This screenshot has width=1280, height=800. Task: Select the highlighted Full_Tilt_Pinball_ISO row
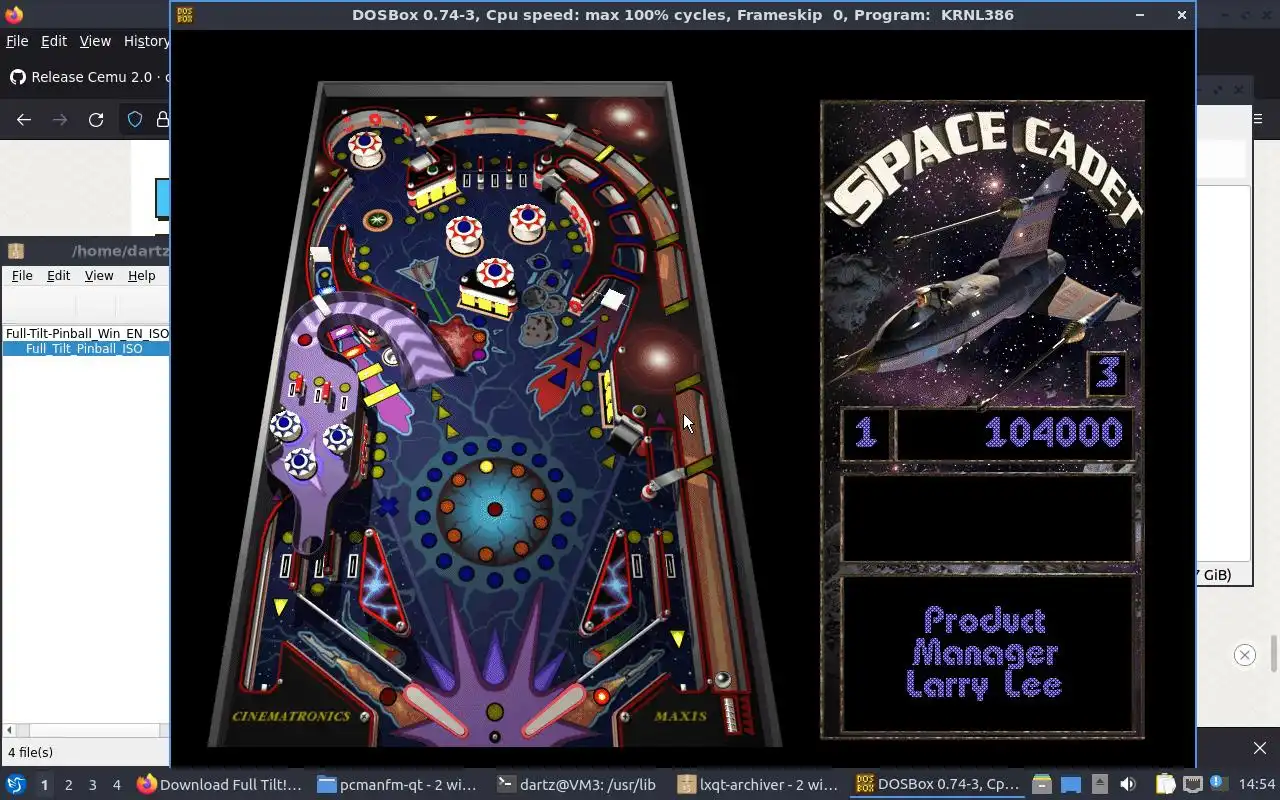(86, 349)
